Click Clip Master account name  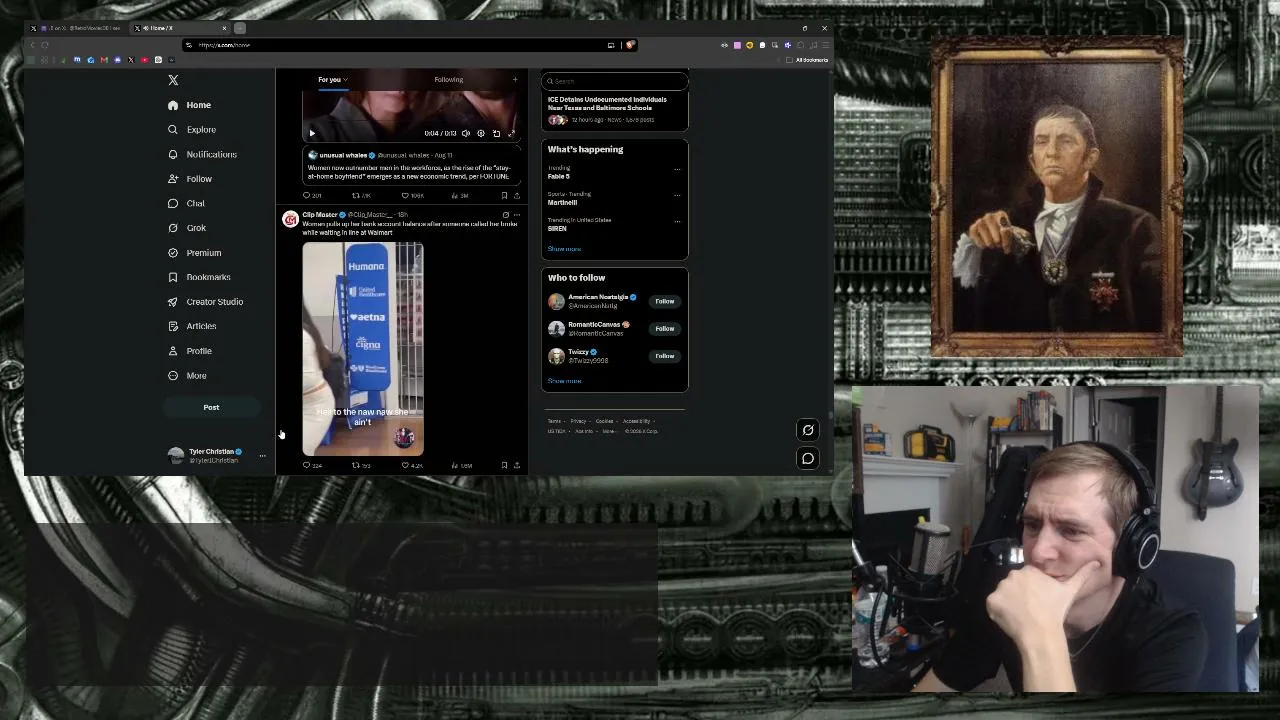click(320, 215)
